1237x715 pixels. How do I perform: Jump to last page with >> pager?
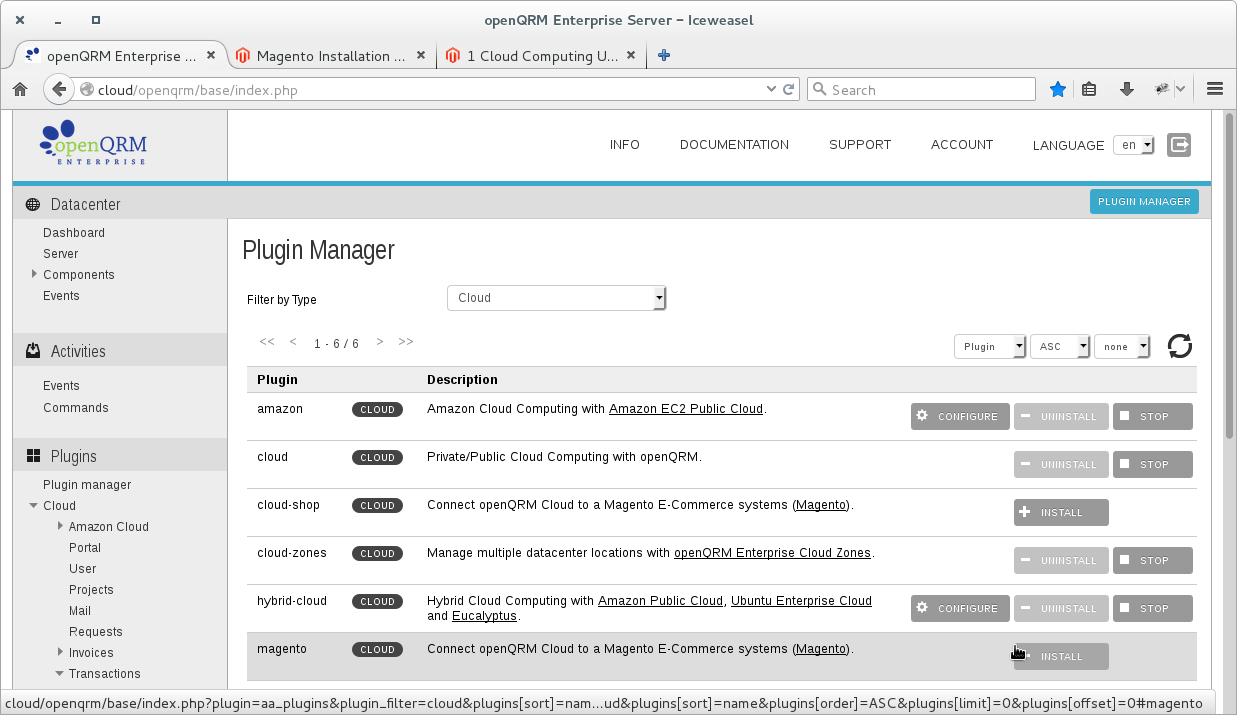click(x=405, y=342)
